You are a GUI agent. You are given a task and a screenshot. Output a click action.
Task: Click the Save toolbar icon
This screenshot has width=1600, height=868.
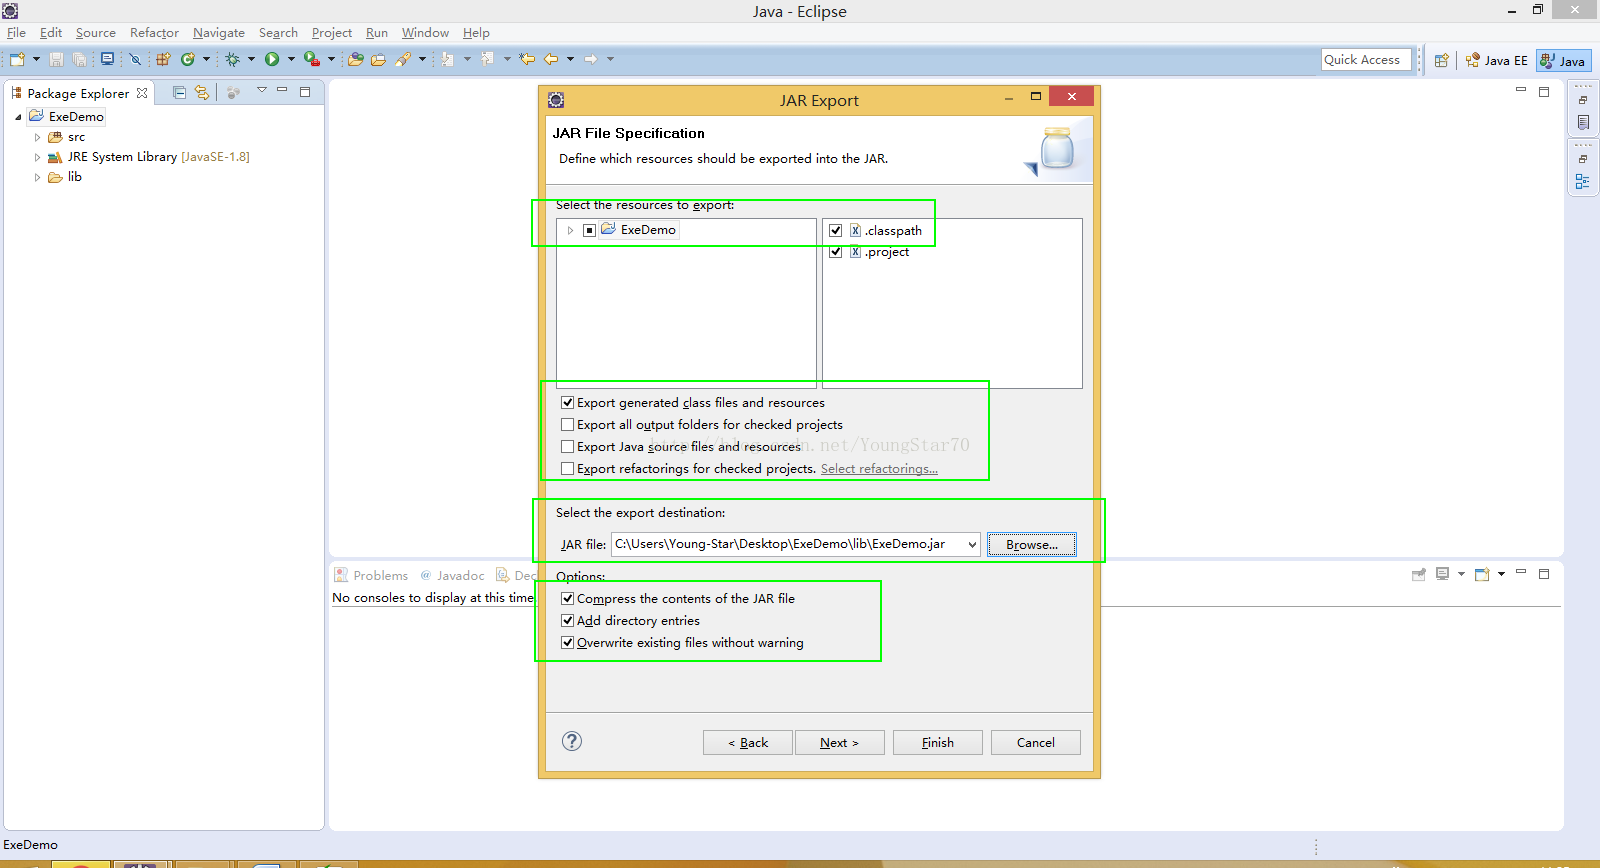(x=56, y=59)
